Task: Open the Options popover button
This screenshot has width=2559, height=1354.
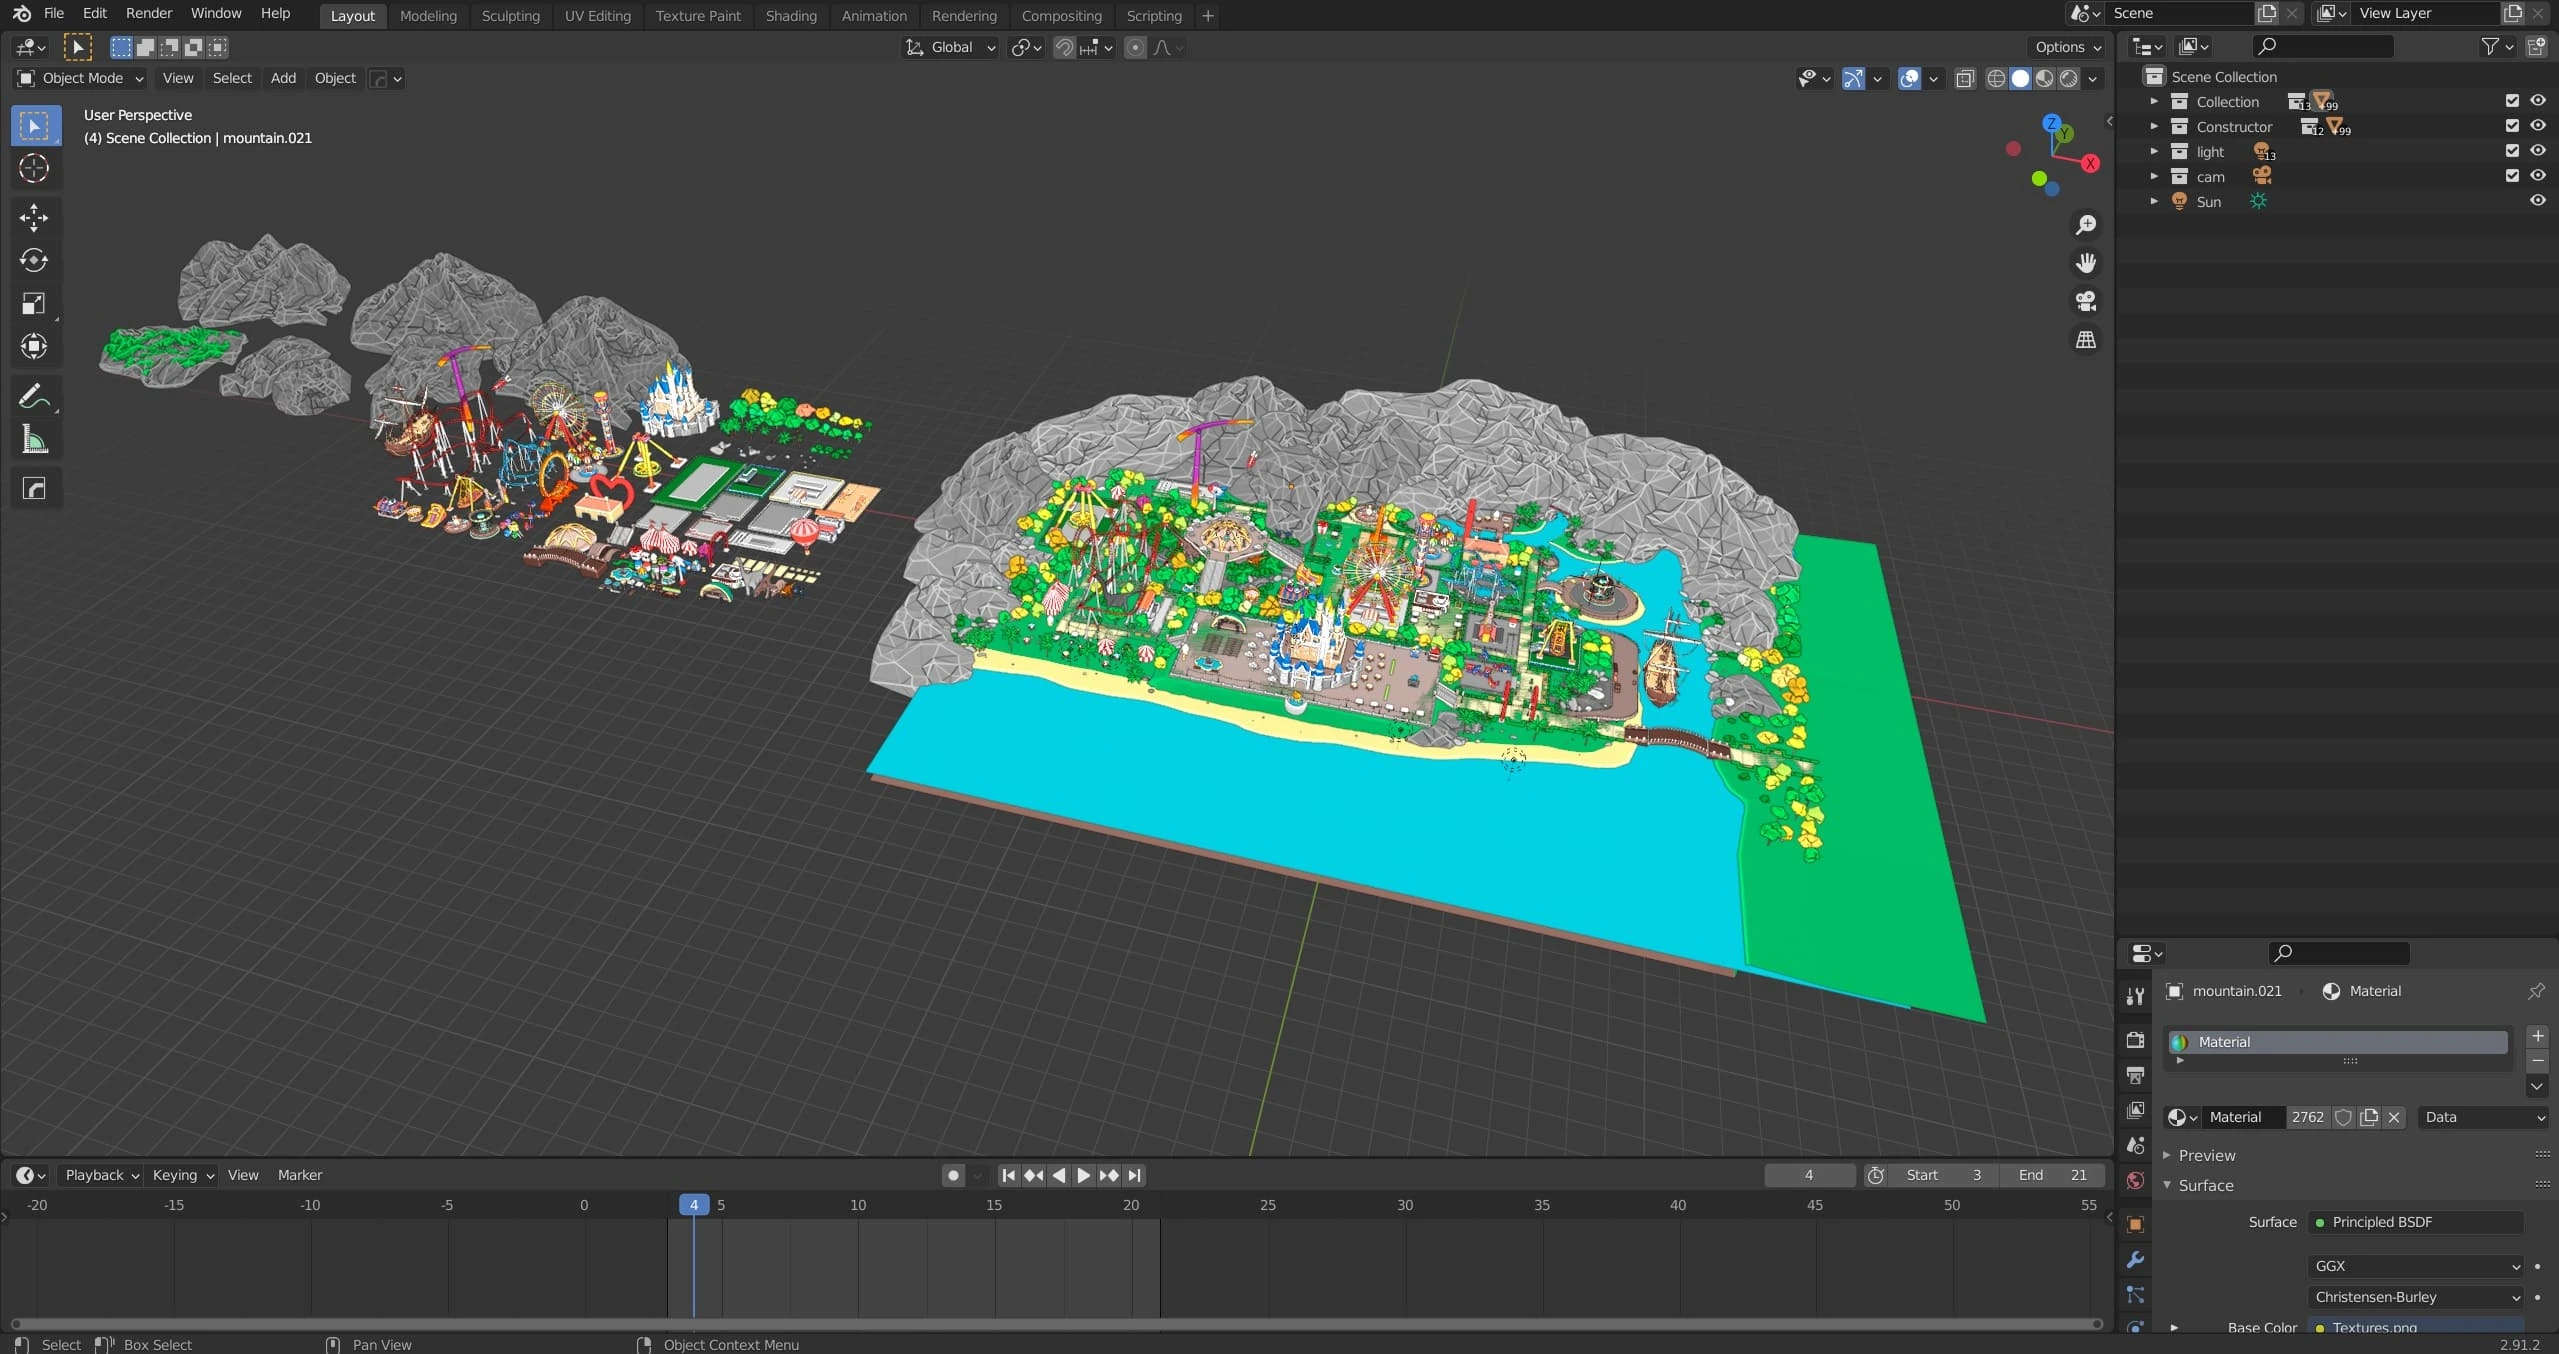Action: [x=2066, y=47]
